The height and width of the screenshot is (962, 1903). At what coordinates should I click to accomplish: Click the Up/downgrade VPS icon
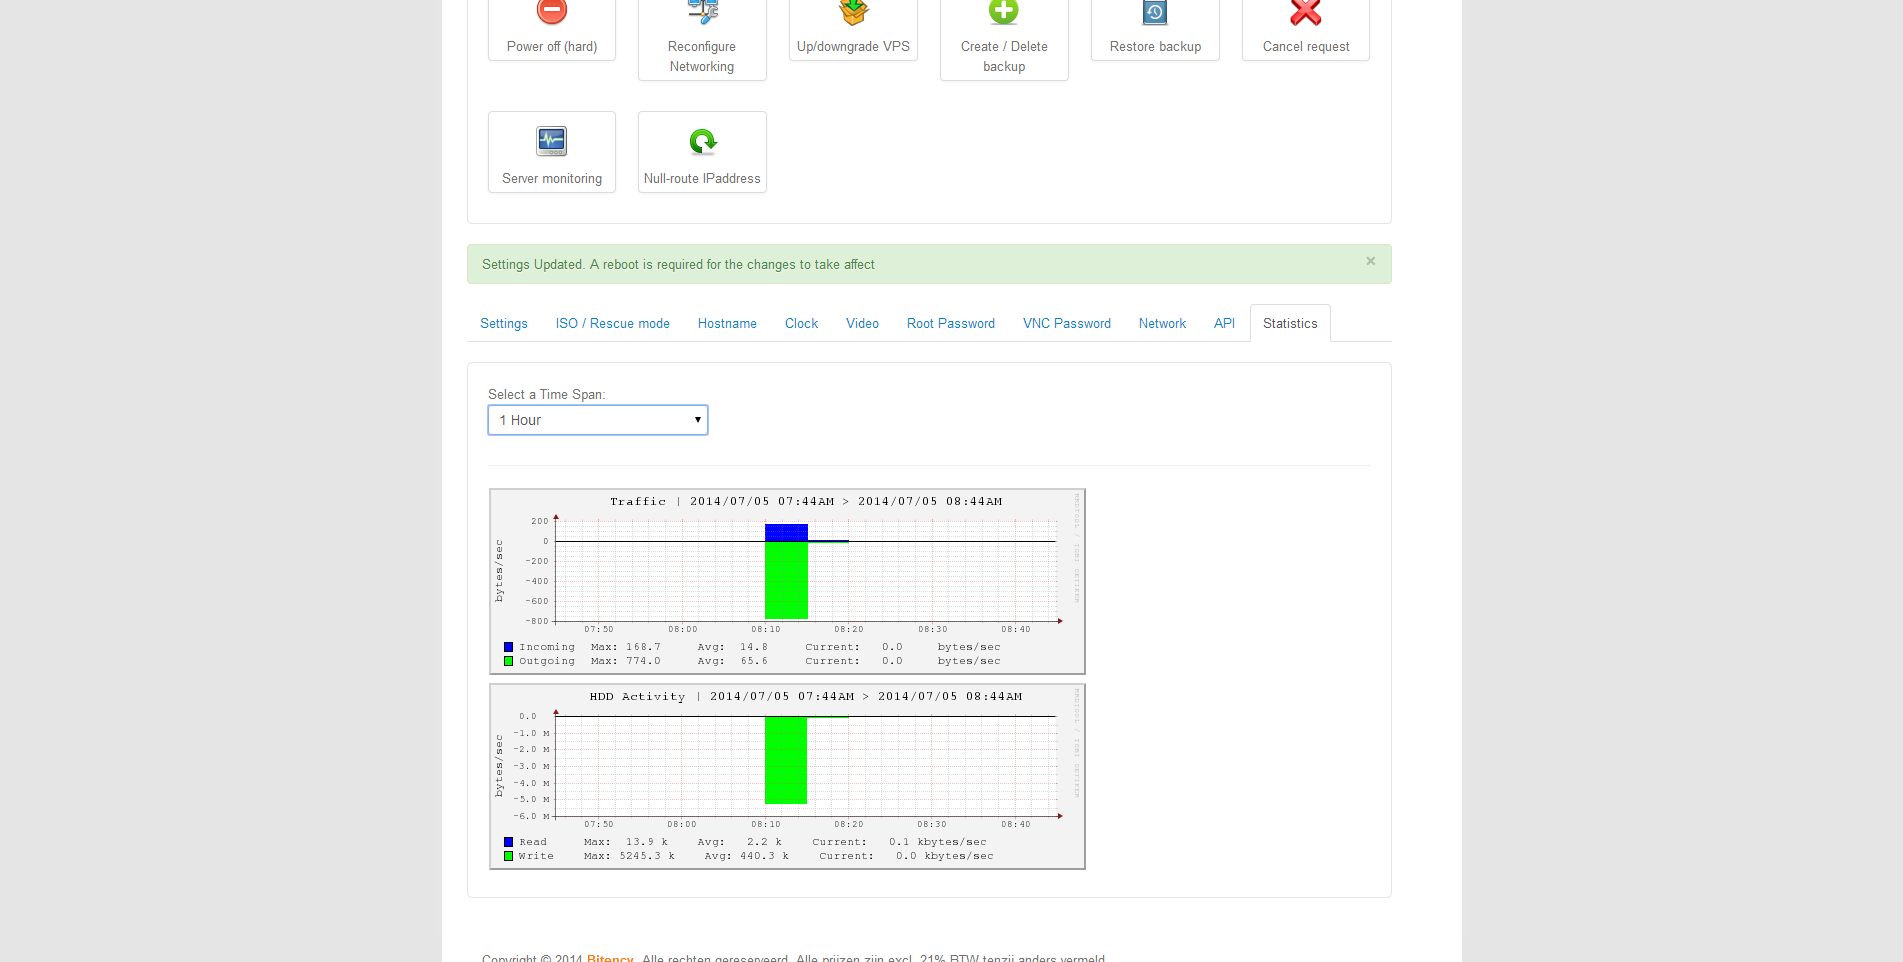[853, 12]
